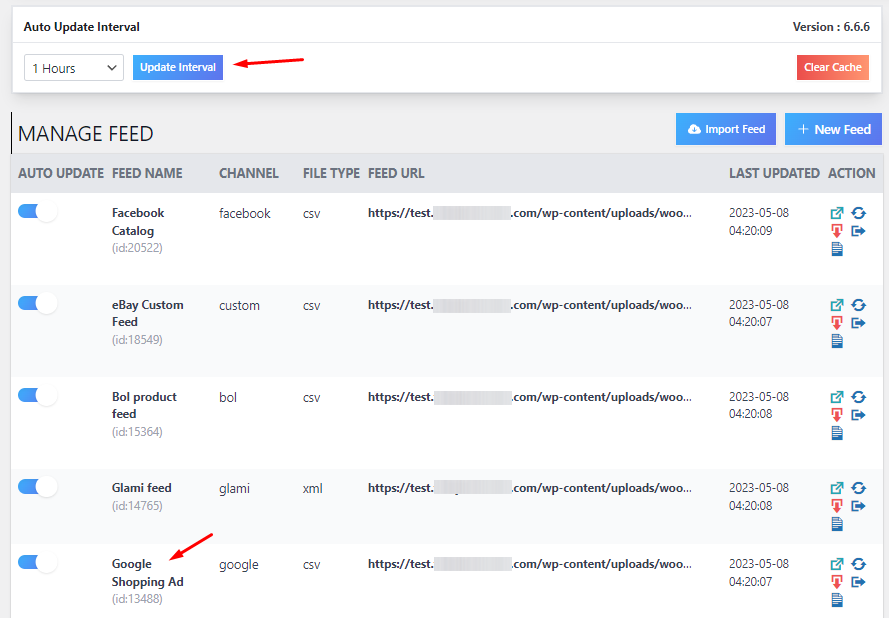Download the Facebook Catalog feed file
Screen dimensions: 889x618
[x=837, y=231]
